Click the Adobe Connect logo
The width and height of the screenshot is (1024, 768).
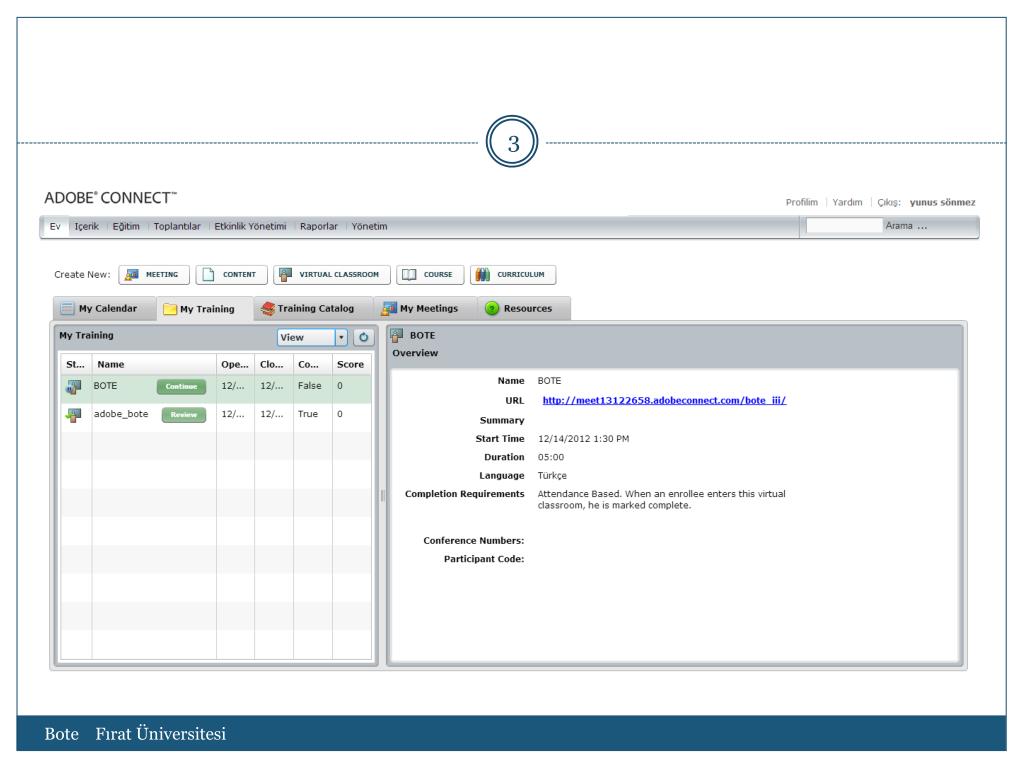click(x=110, y=198)
